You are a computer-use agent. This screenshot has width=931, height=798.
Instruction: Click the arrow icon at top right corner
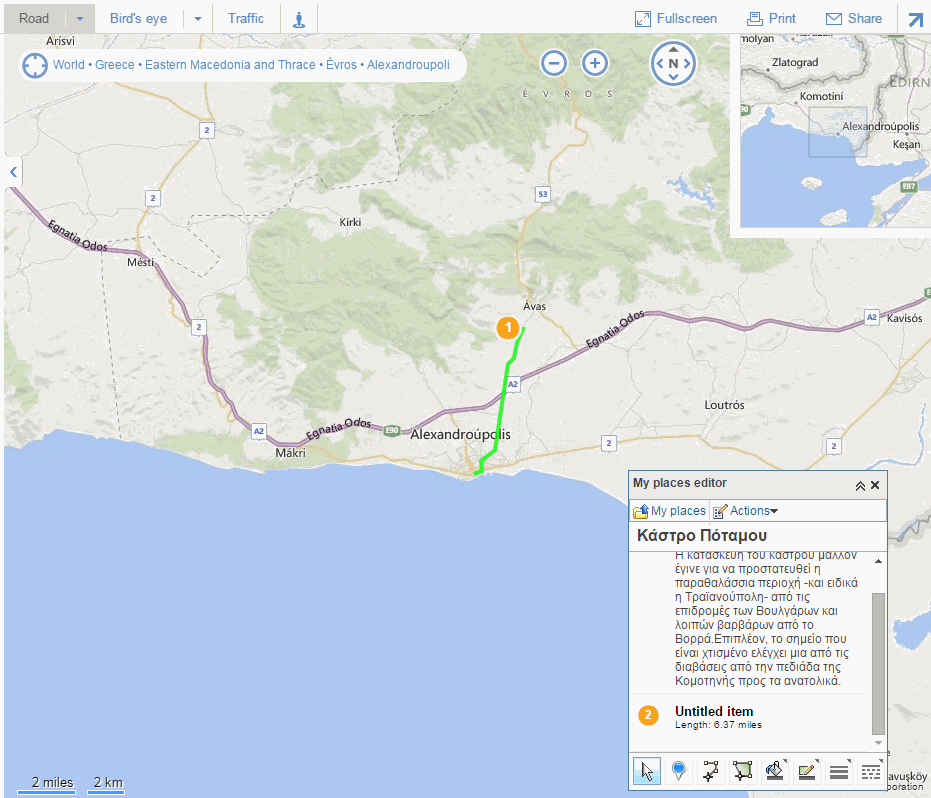(916, 20)
